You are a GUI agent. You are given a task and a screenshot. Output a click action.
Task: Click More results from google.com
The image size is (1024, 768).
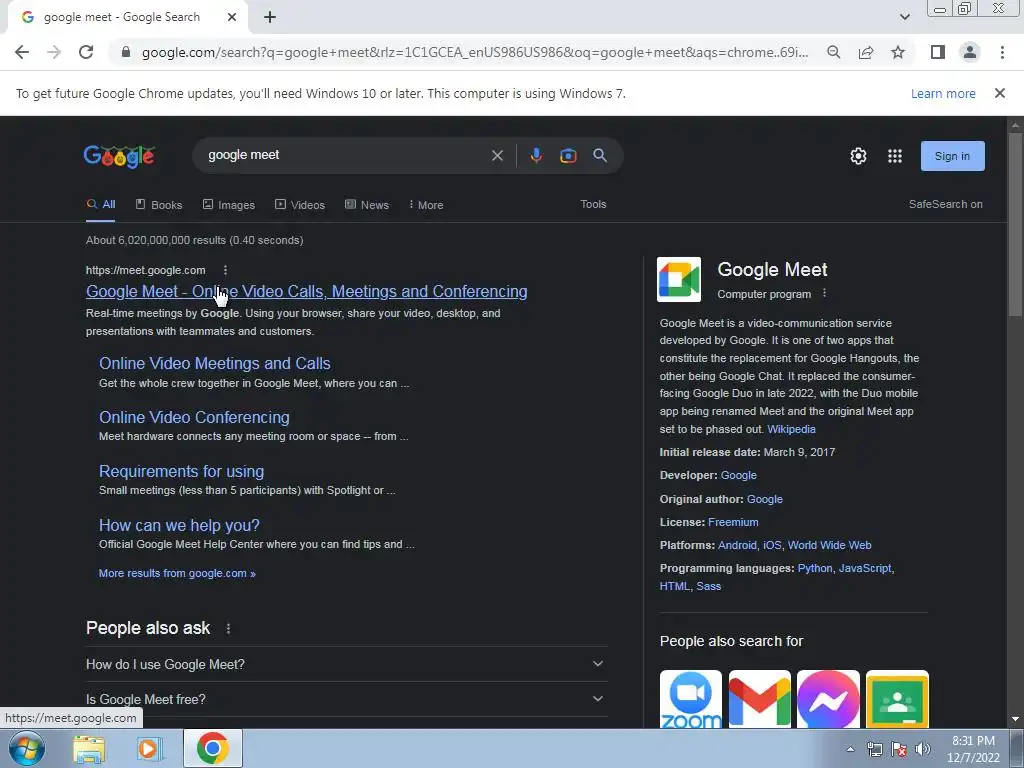[x=177, y=573]
